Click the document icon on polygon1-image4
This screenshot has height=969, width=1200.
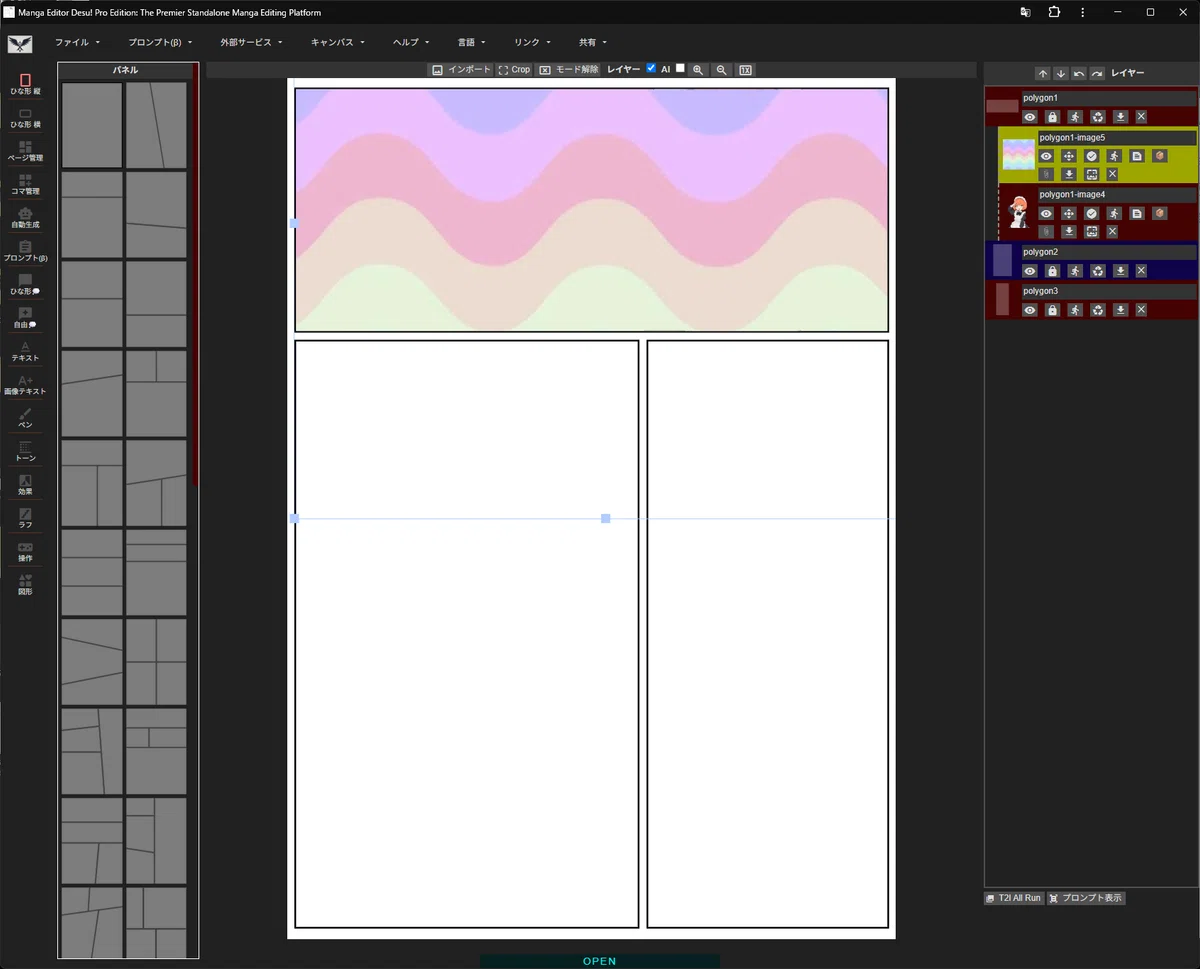1137,213
